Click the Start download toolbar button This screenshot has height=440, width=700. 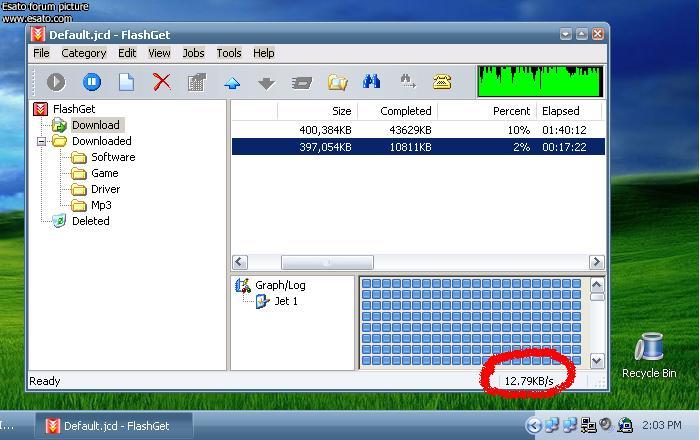pyautogui.click(x=56, y=82)
